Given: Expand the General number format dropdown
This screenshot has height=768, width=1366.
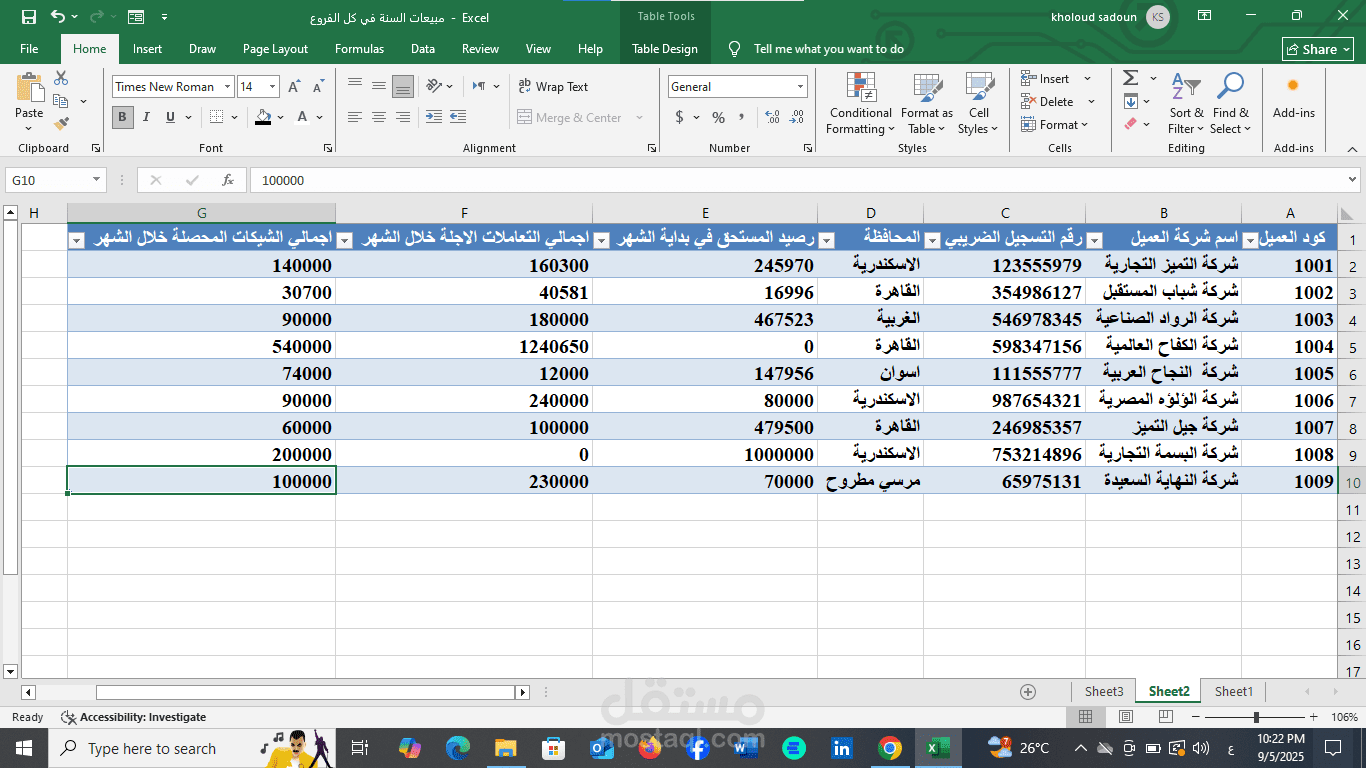Looking at the screenshot, I should [x=800, y=87].
